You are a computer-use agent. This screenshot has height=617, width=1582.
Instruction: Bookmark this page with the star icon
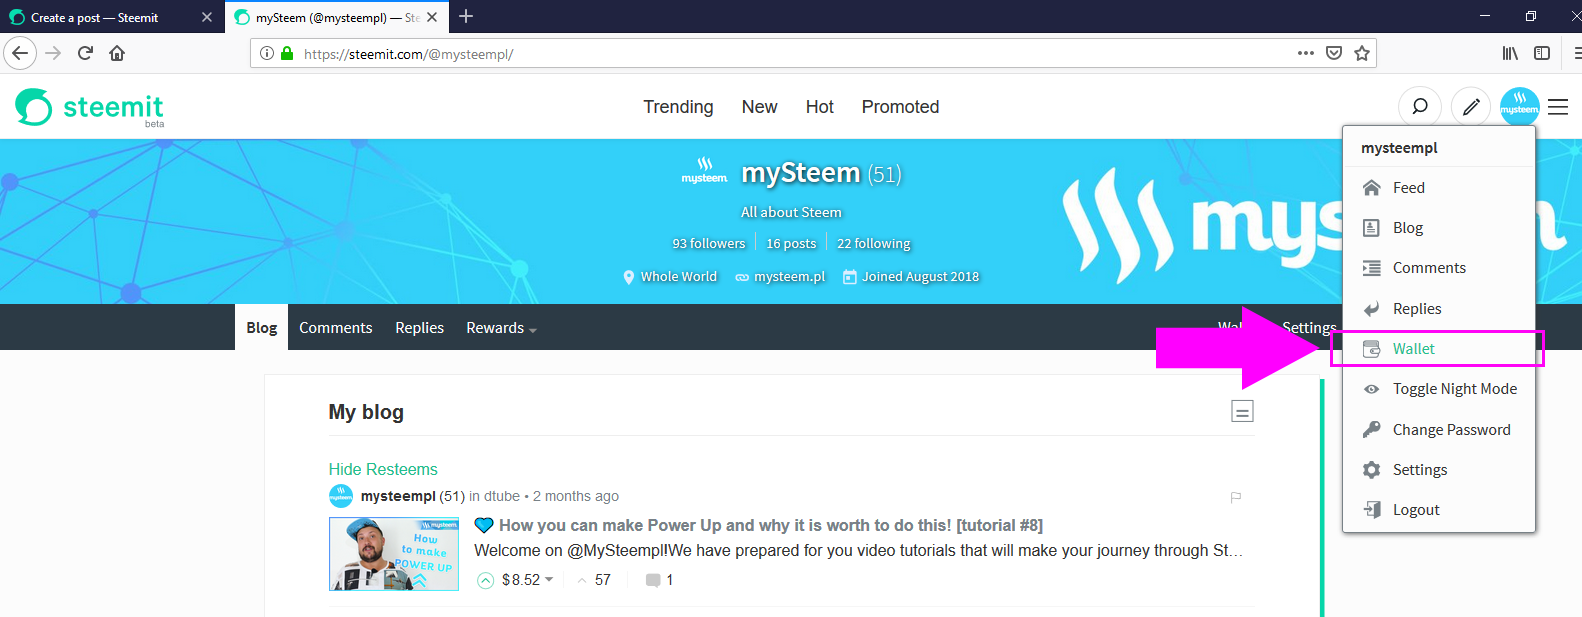1362,53
